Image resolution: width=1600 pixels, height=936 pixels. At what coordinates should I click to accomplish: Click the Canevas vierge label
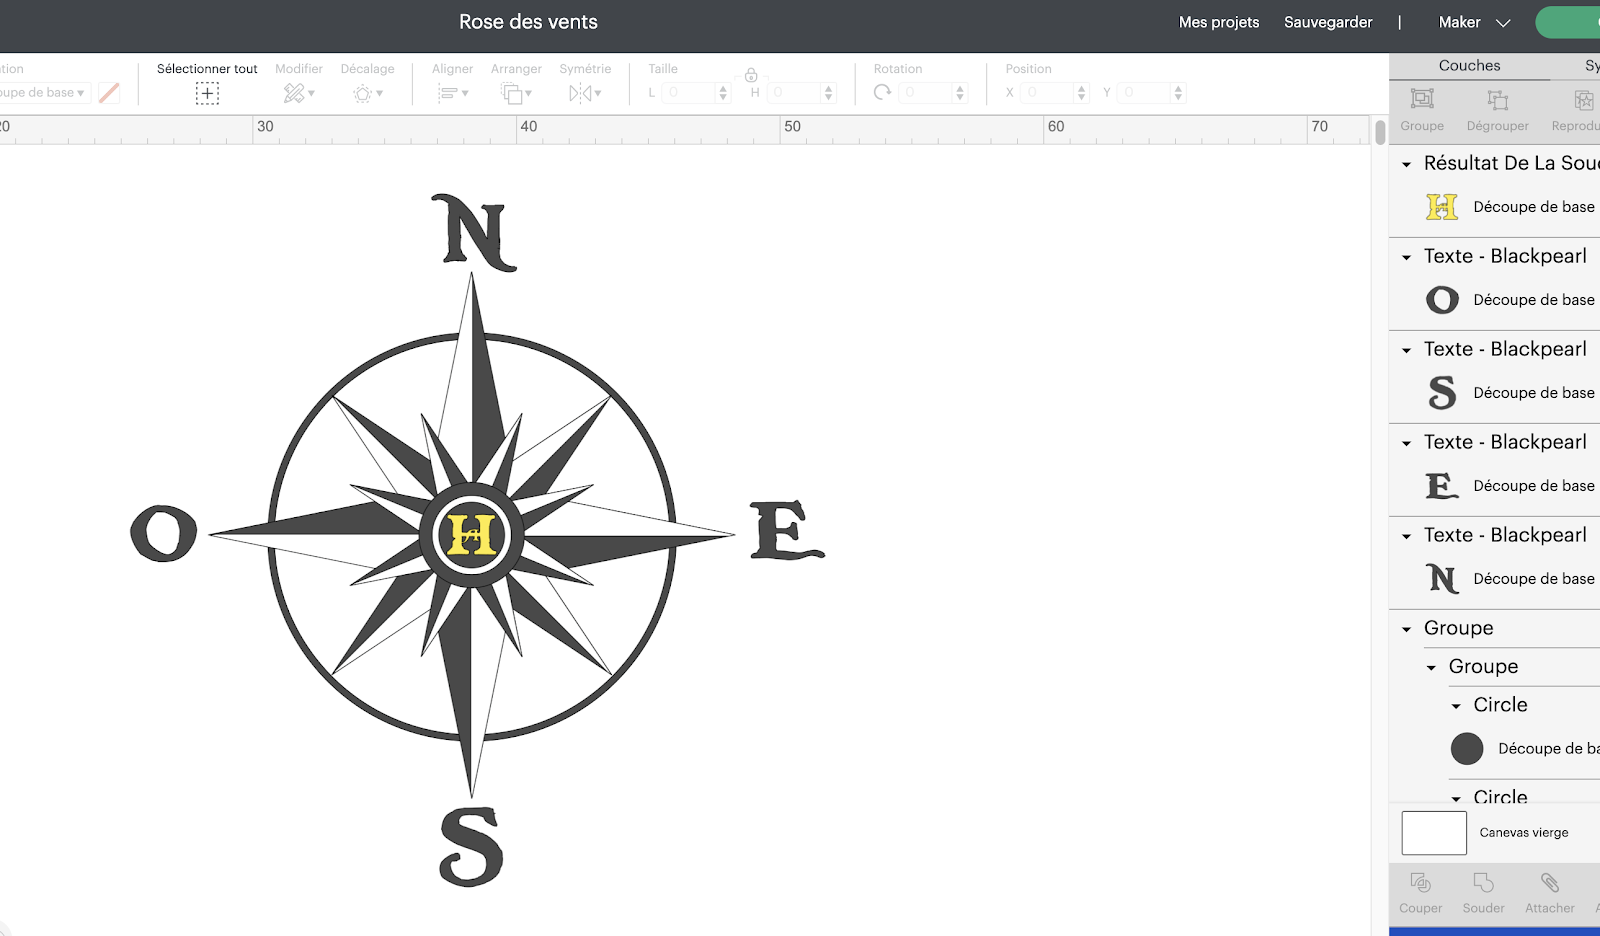tap(1524, 833)
